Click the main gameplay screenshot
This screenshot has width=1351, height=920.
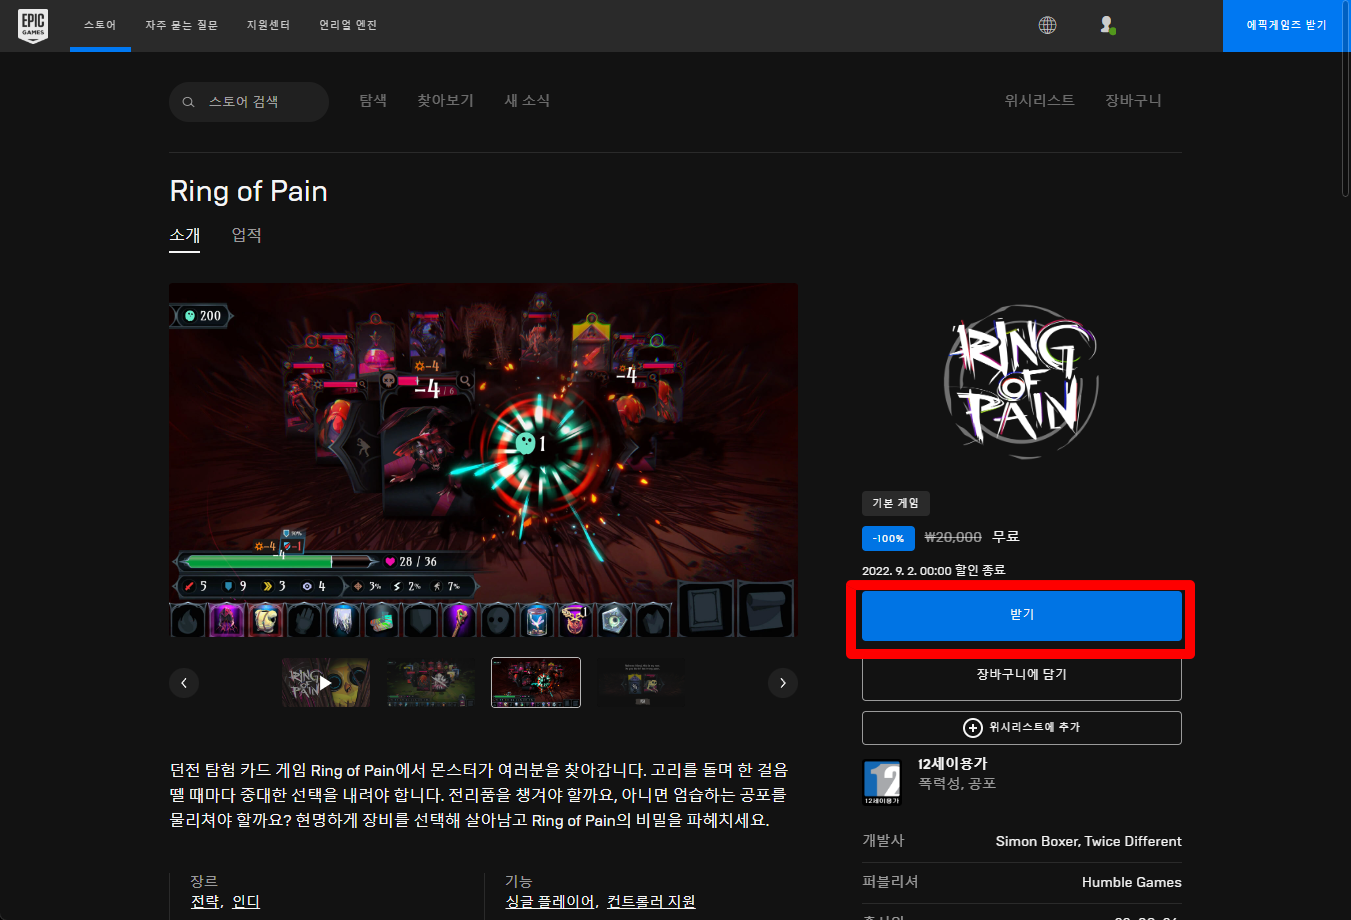click(x=483, y=460)
